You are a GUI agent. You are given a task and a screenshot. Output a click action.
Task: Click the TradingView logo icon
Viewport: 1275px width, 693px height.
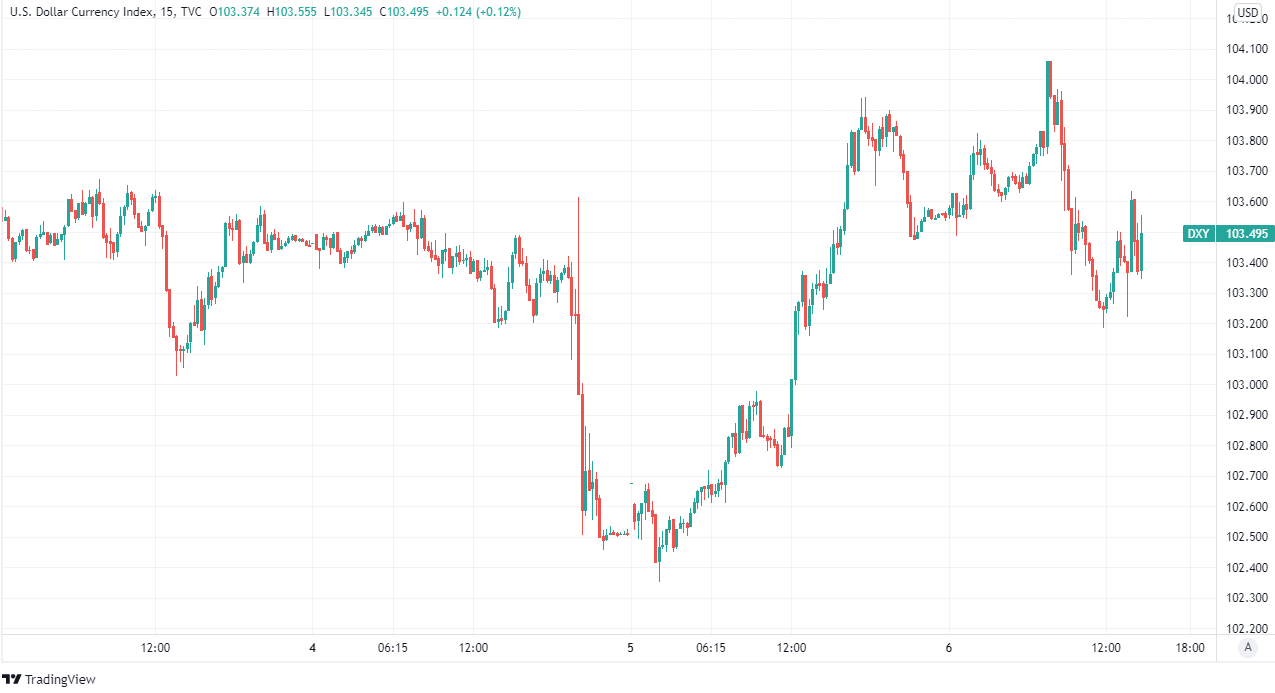[x=12, y=679]
